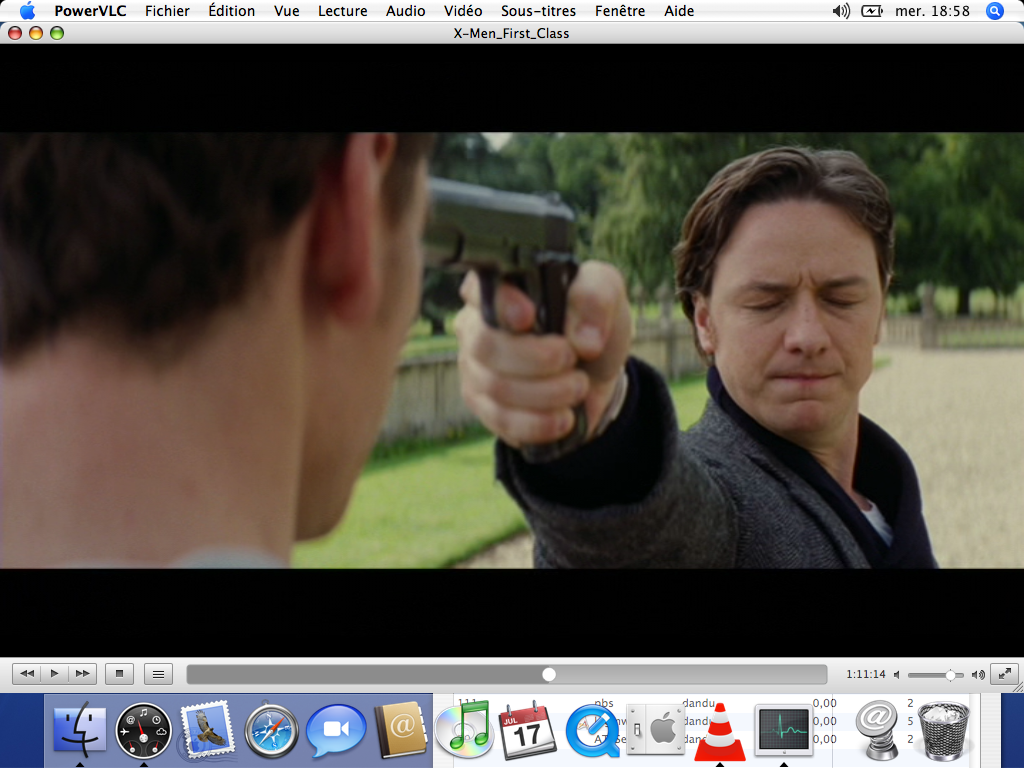This screenshot has height=768, width=1024.
Task: Mute audio with the low-volume speaker icon
Action: coord(897,675)
